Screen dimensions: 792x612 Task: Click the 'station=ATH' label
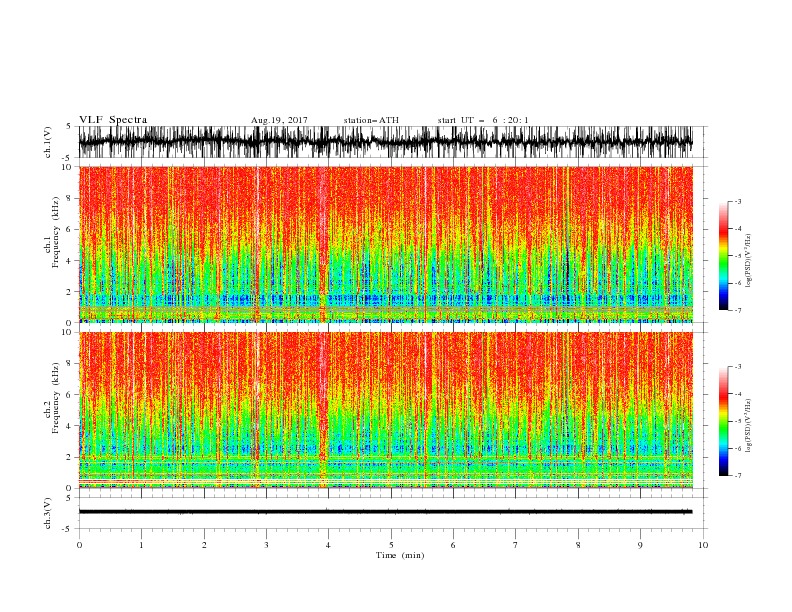coord(371,120)
